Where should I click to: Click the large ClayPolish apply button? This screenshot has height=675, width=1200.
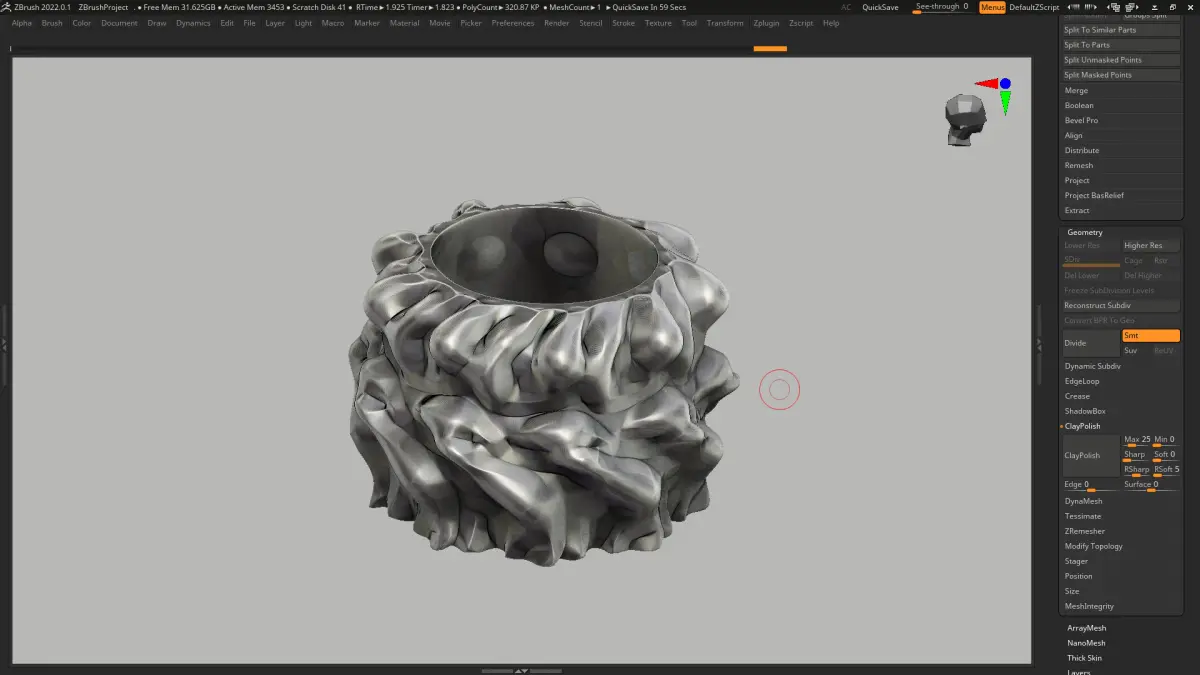tap(1090, 455)
